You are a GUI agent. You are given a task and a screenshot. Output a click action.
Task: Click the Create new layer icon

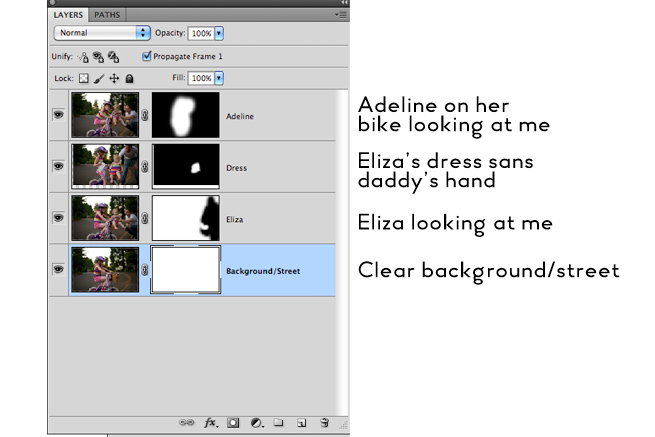(x=301, y=423)
